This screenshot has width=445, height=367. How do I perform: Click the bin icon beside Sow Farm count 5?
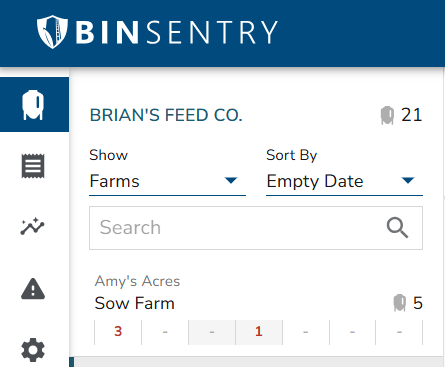coord(400,303)
